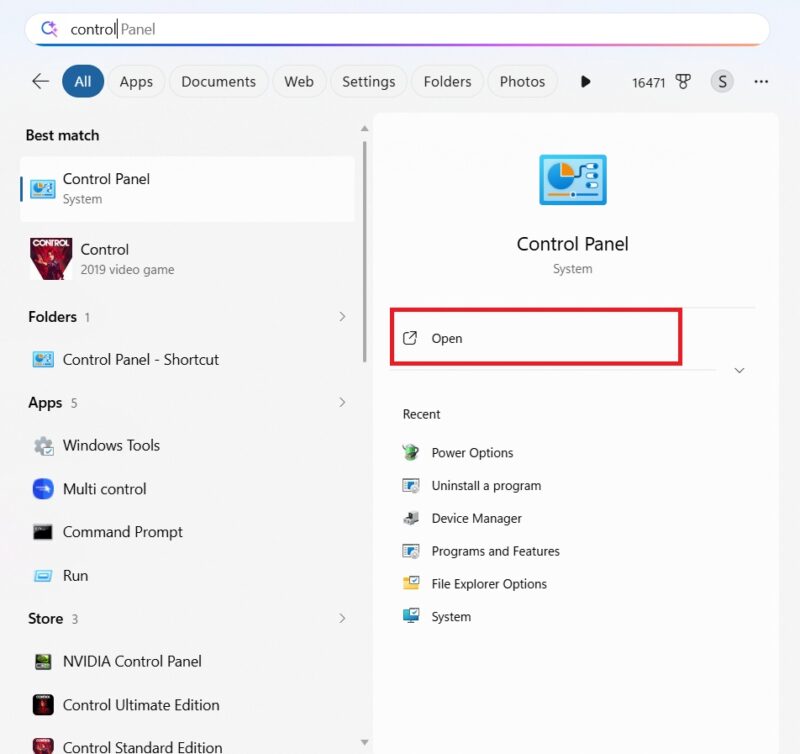Open File Explorer Options from Recent
The height and width of the screenshot is (754, 800).
(489, 584)
